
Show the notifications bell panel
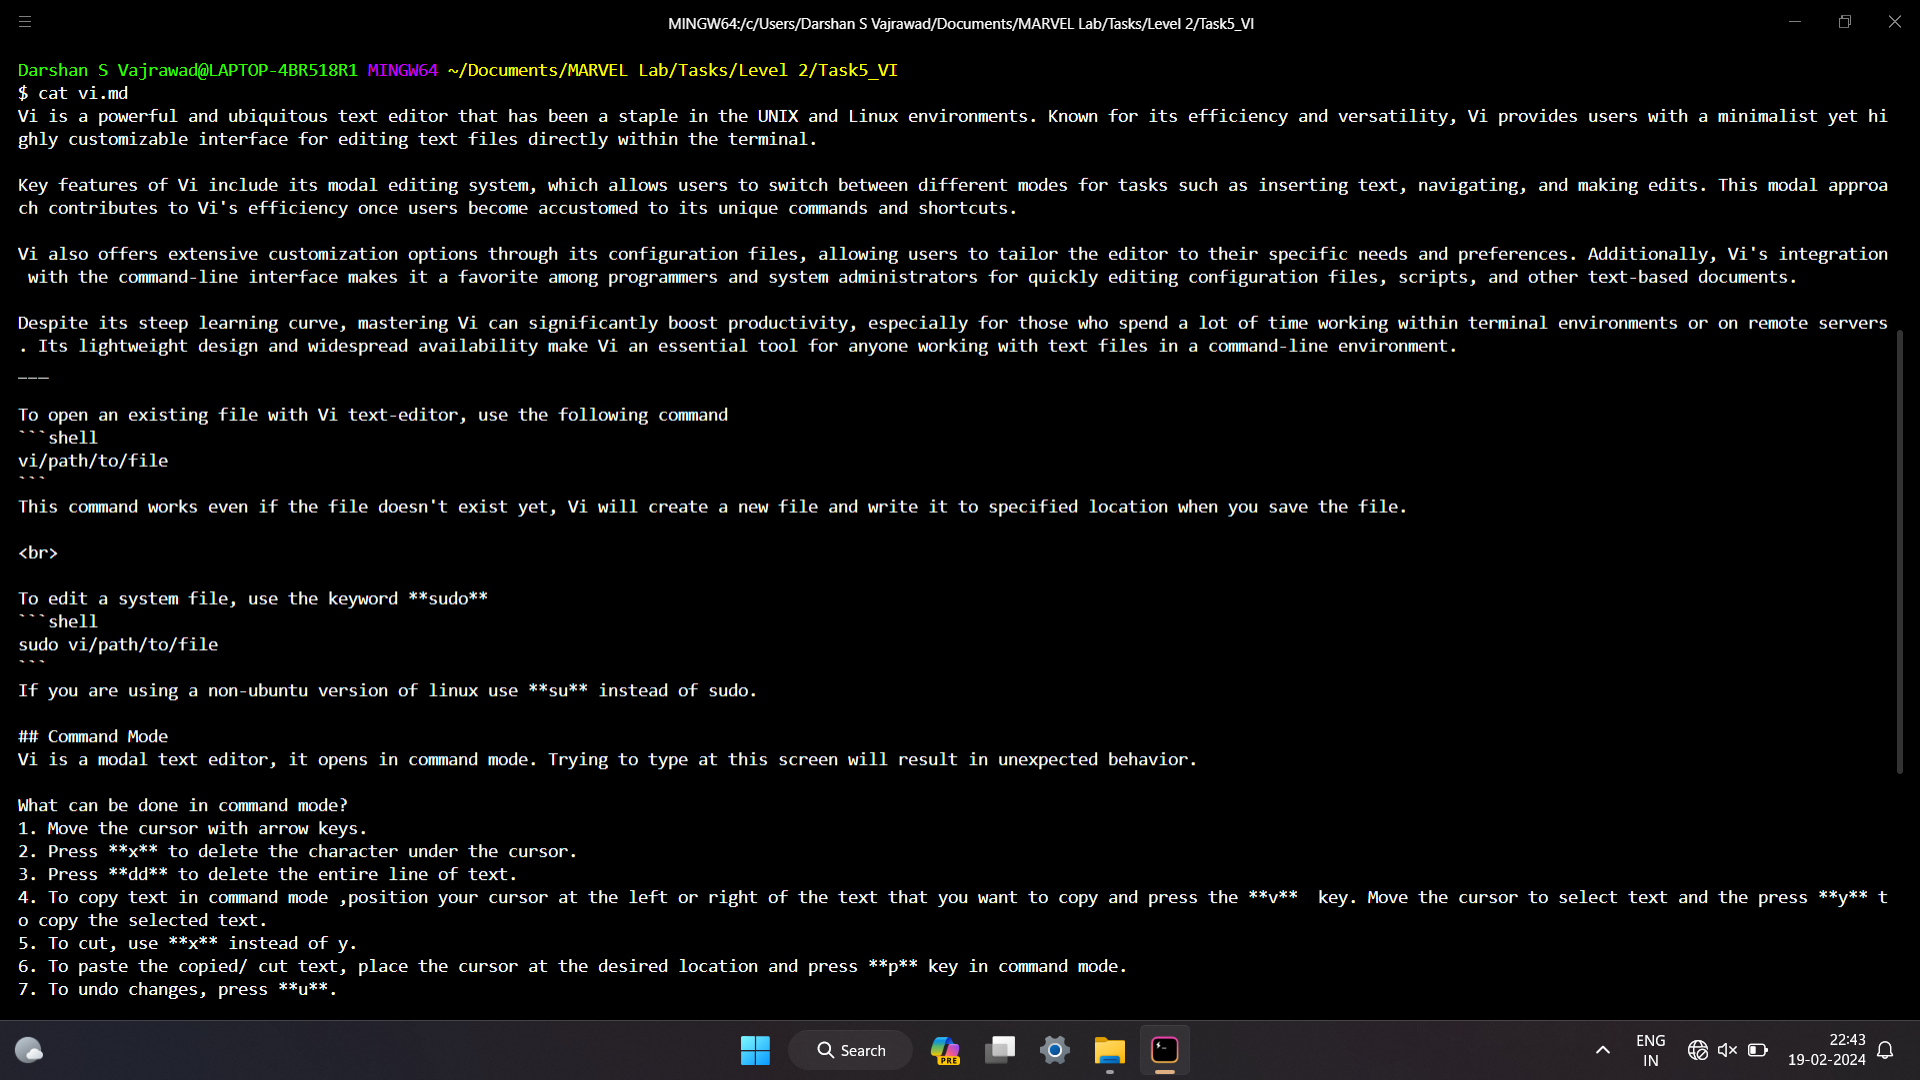1885,1050
